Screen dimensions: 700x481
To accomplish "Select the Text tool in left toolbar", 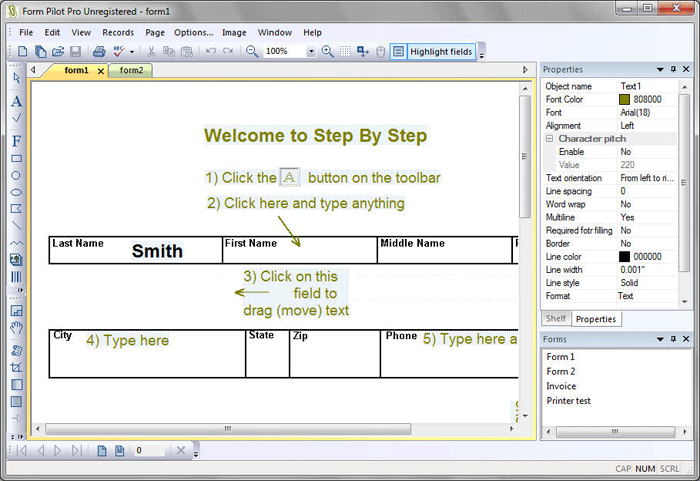I will point(16,101).
